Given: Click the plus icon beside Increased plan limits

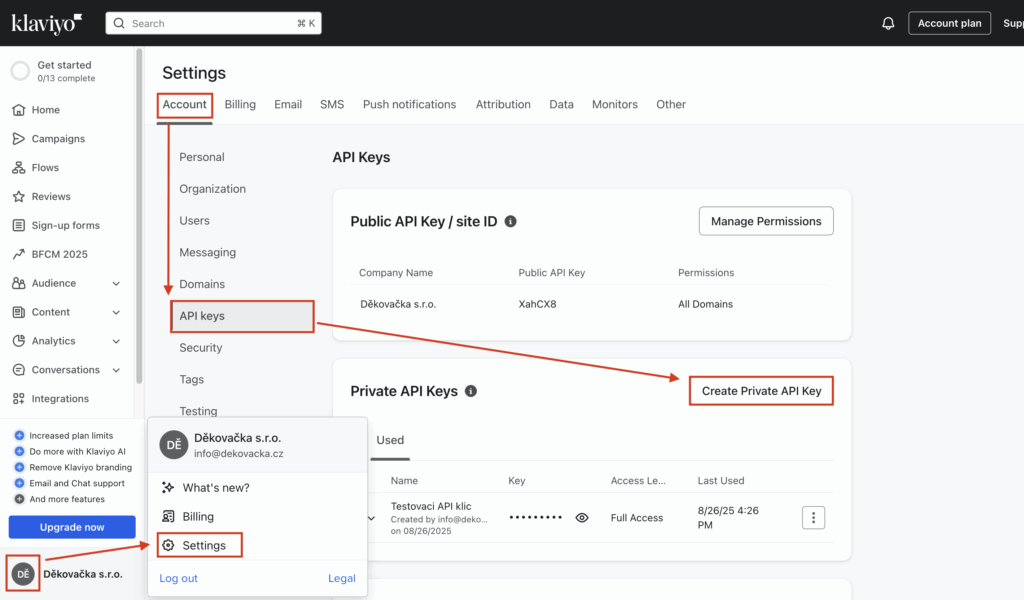Looking at the screenshot, I should (19, 435).
